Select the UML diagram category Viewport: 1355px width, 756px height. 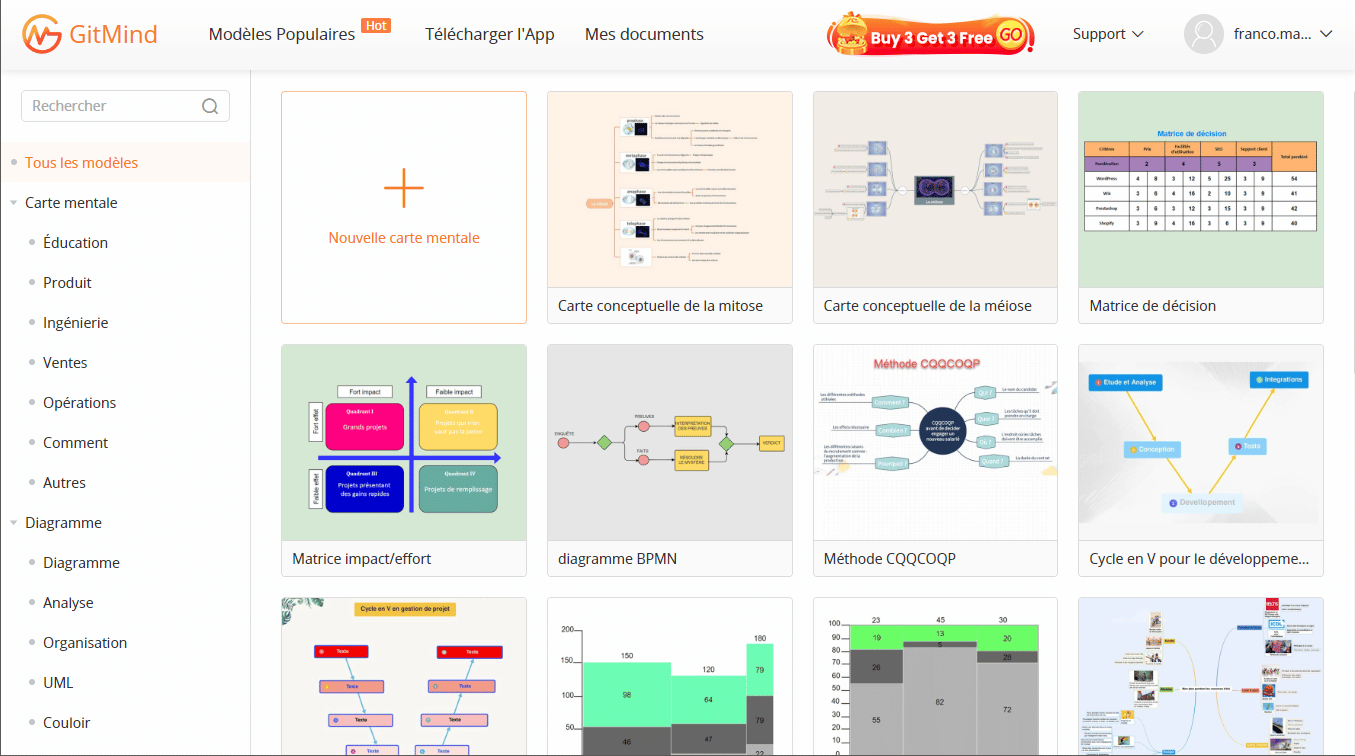58,683
